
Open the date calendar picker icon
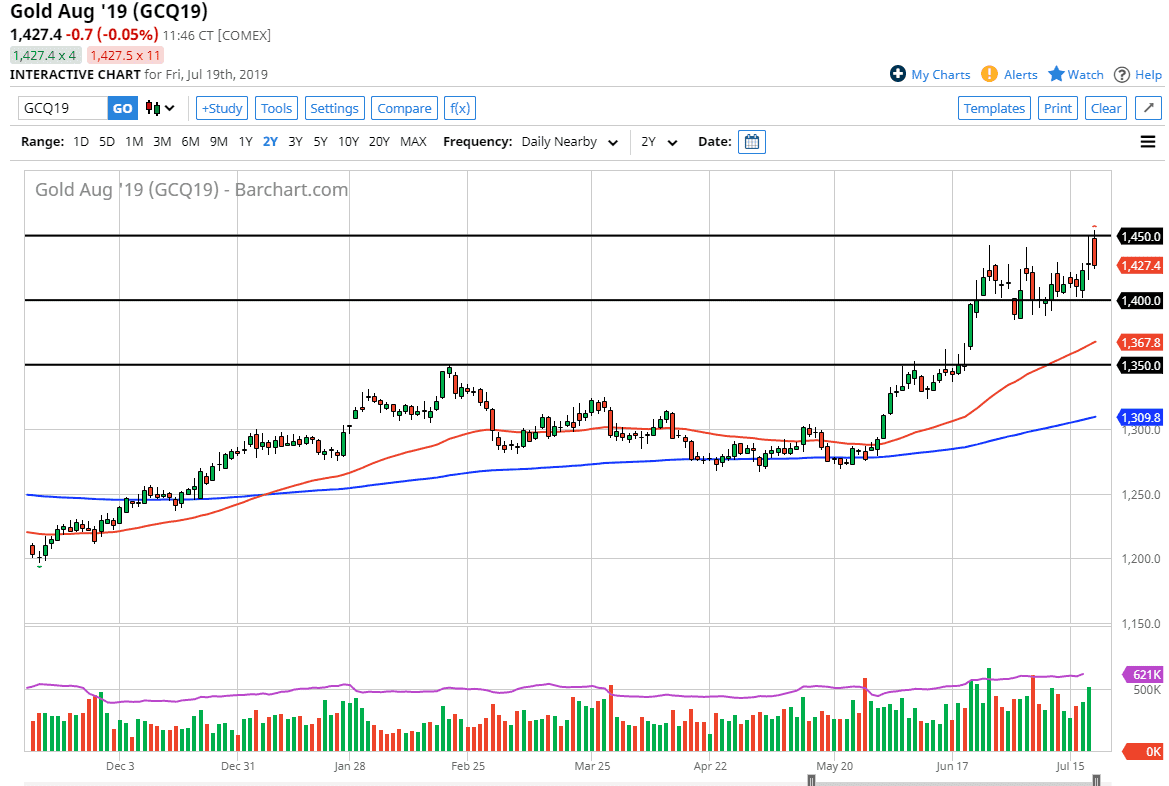752,142
